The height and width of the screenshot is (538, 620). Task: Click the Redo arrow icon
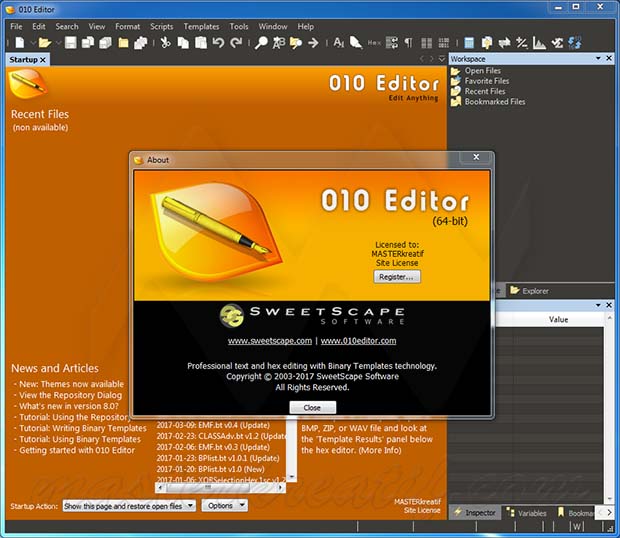tap(236, 42)
